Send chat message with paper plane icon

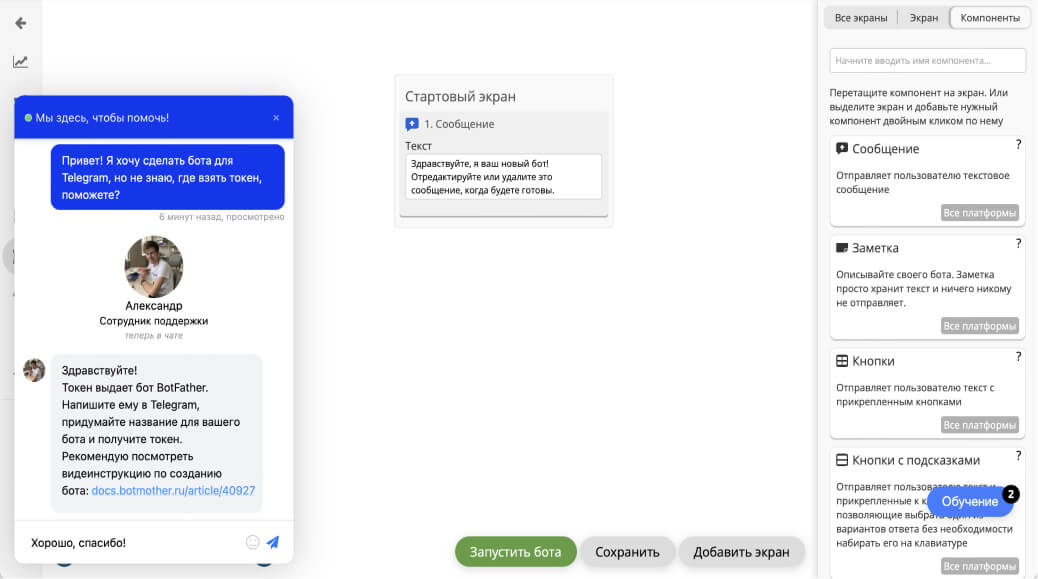pos(273,542)
